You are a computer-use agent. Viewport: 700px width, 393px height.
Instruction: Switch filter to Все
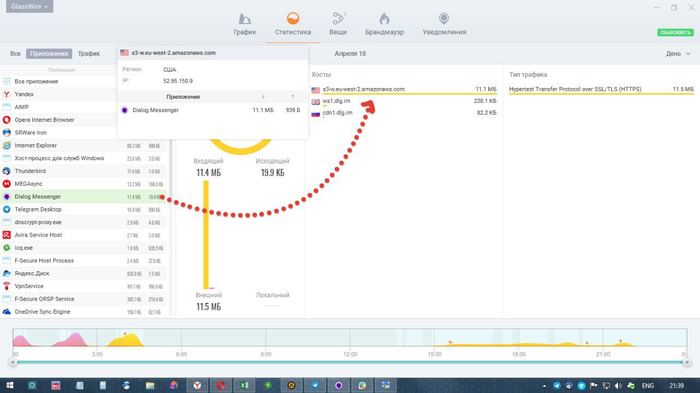(x=16, y=54)
